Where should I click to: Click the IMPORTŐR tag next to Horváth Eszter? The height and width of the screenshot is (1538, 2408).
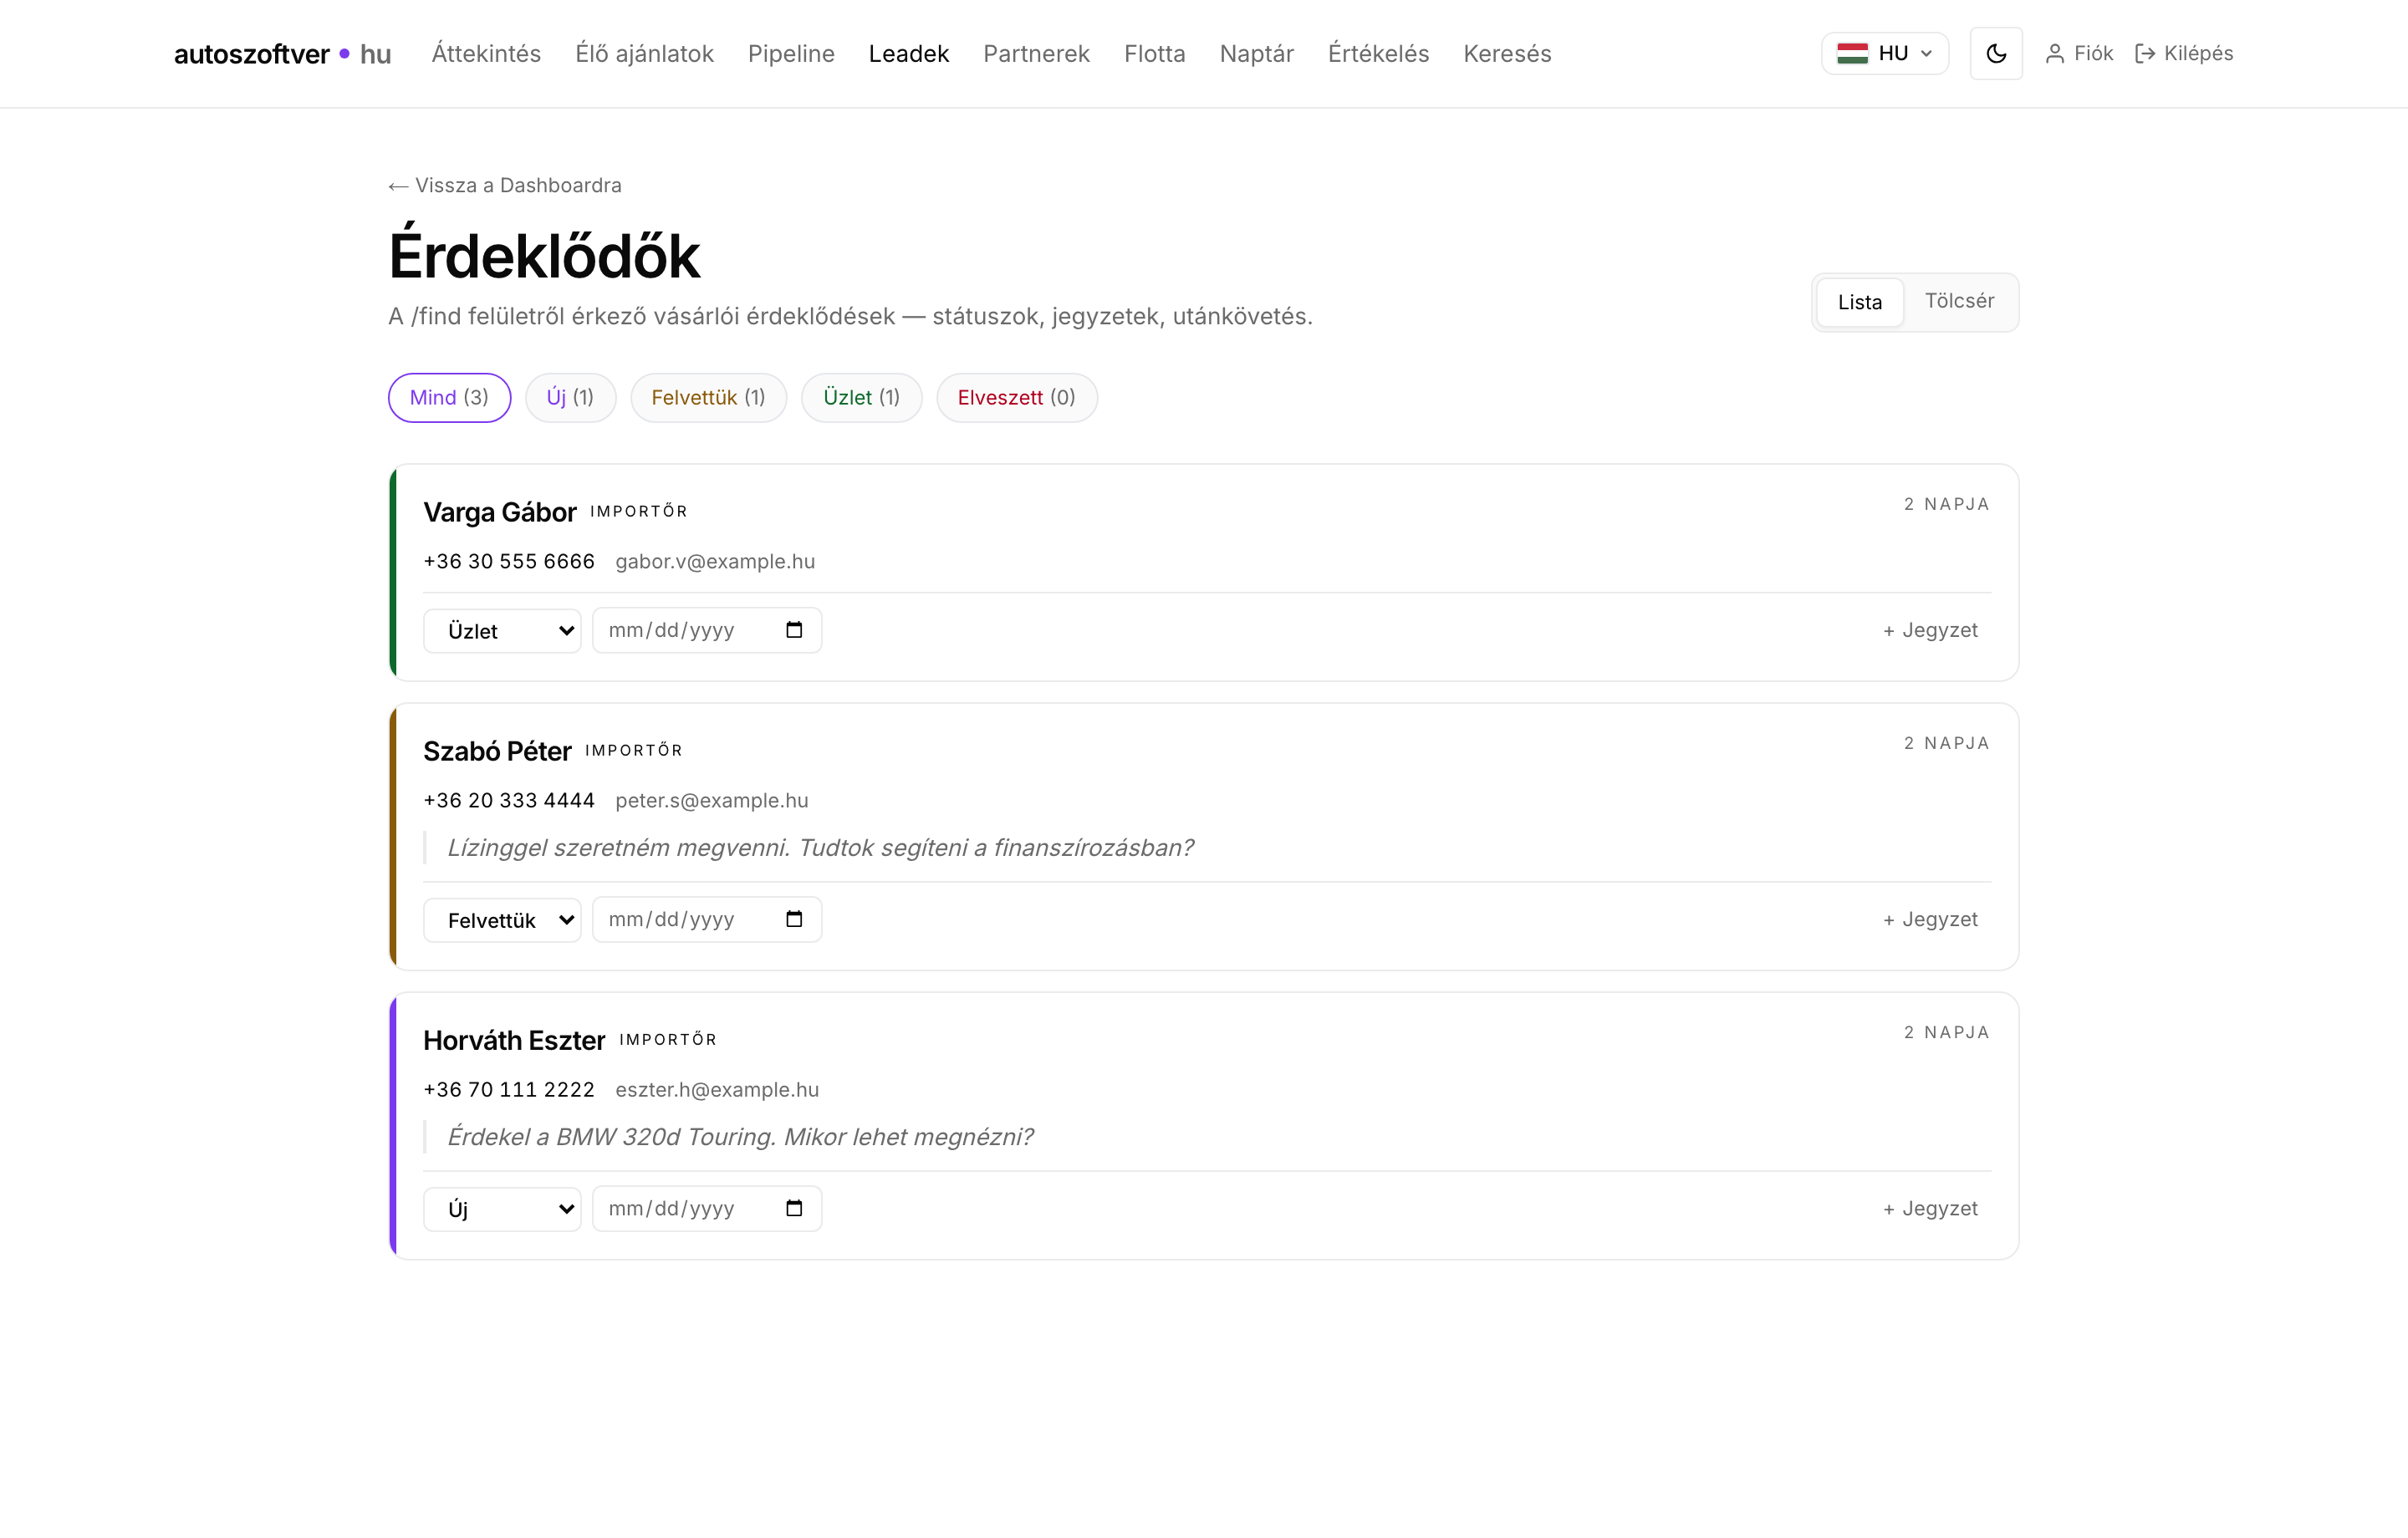[668, 1039]
